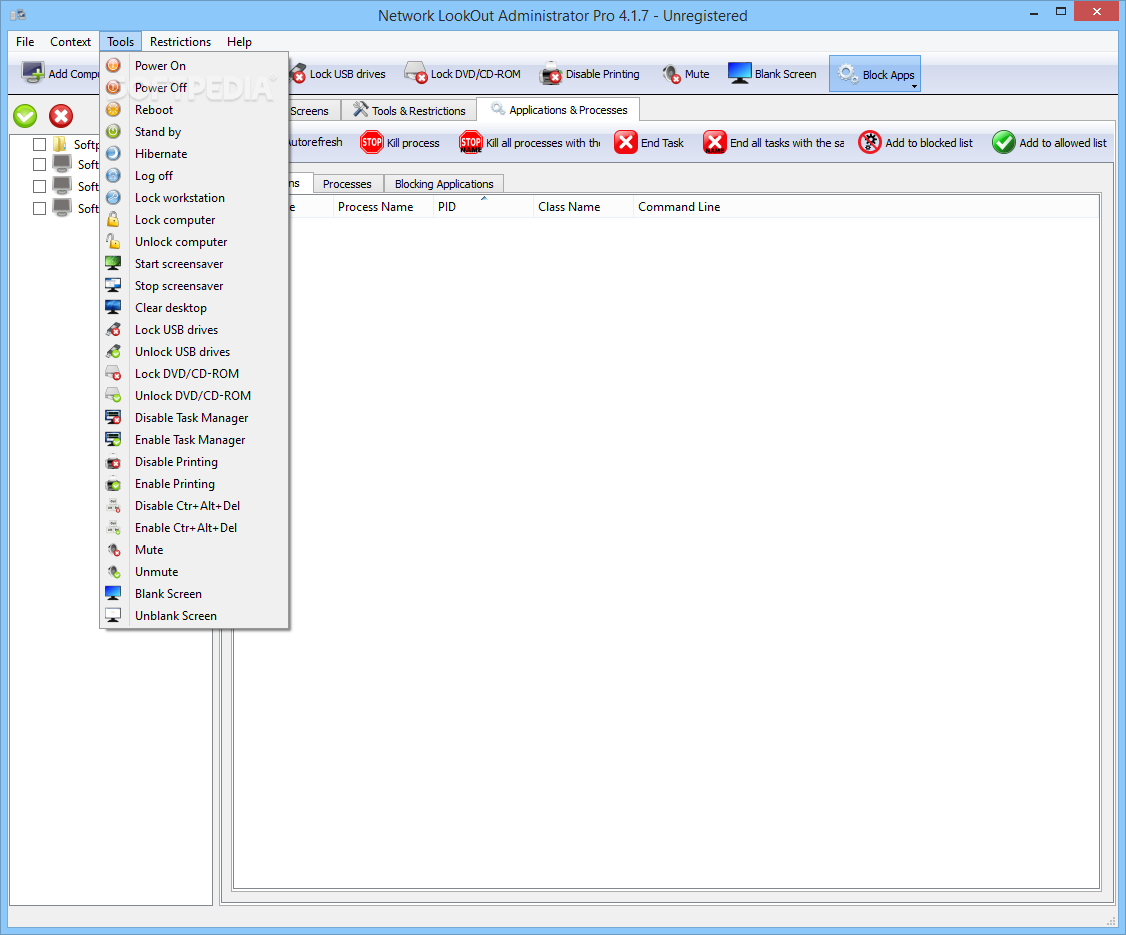Viewport: 1126px width, 935px height.
Task: Click the Unlock USB drives menu icon
Action: point(113,352)
